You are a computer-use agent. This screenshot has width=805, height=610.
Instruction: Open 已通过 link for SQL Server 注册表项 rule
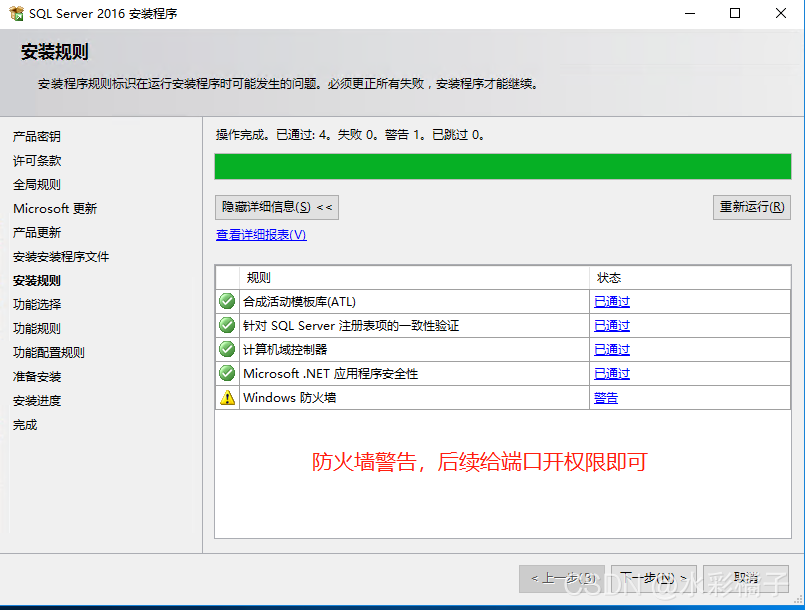(x=611, y=326)
